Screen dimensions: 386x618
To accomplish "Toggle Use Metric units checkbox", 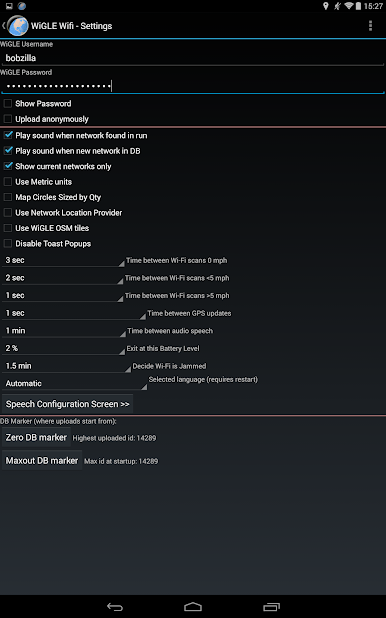I will (x=7, y=182).
